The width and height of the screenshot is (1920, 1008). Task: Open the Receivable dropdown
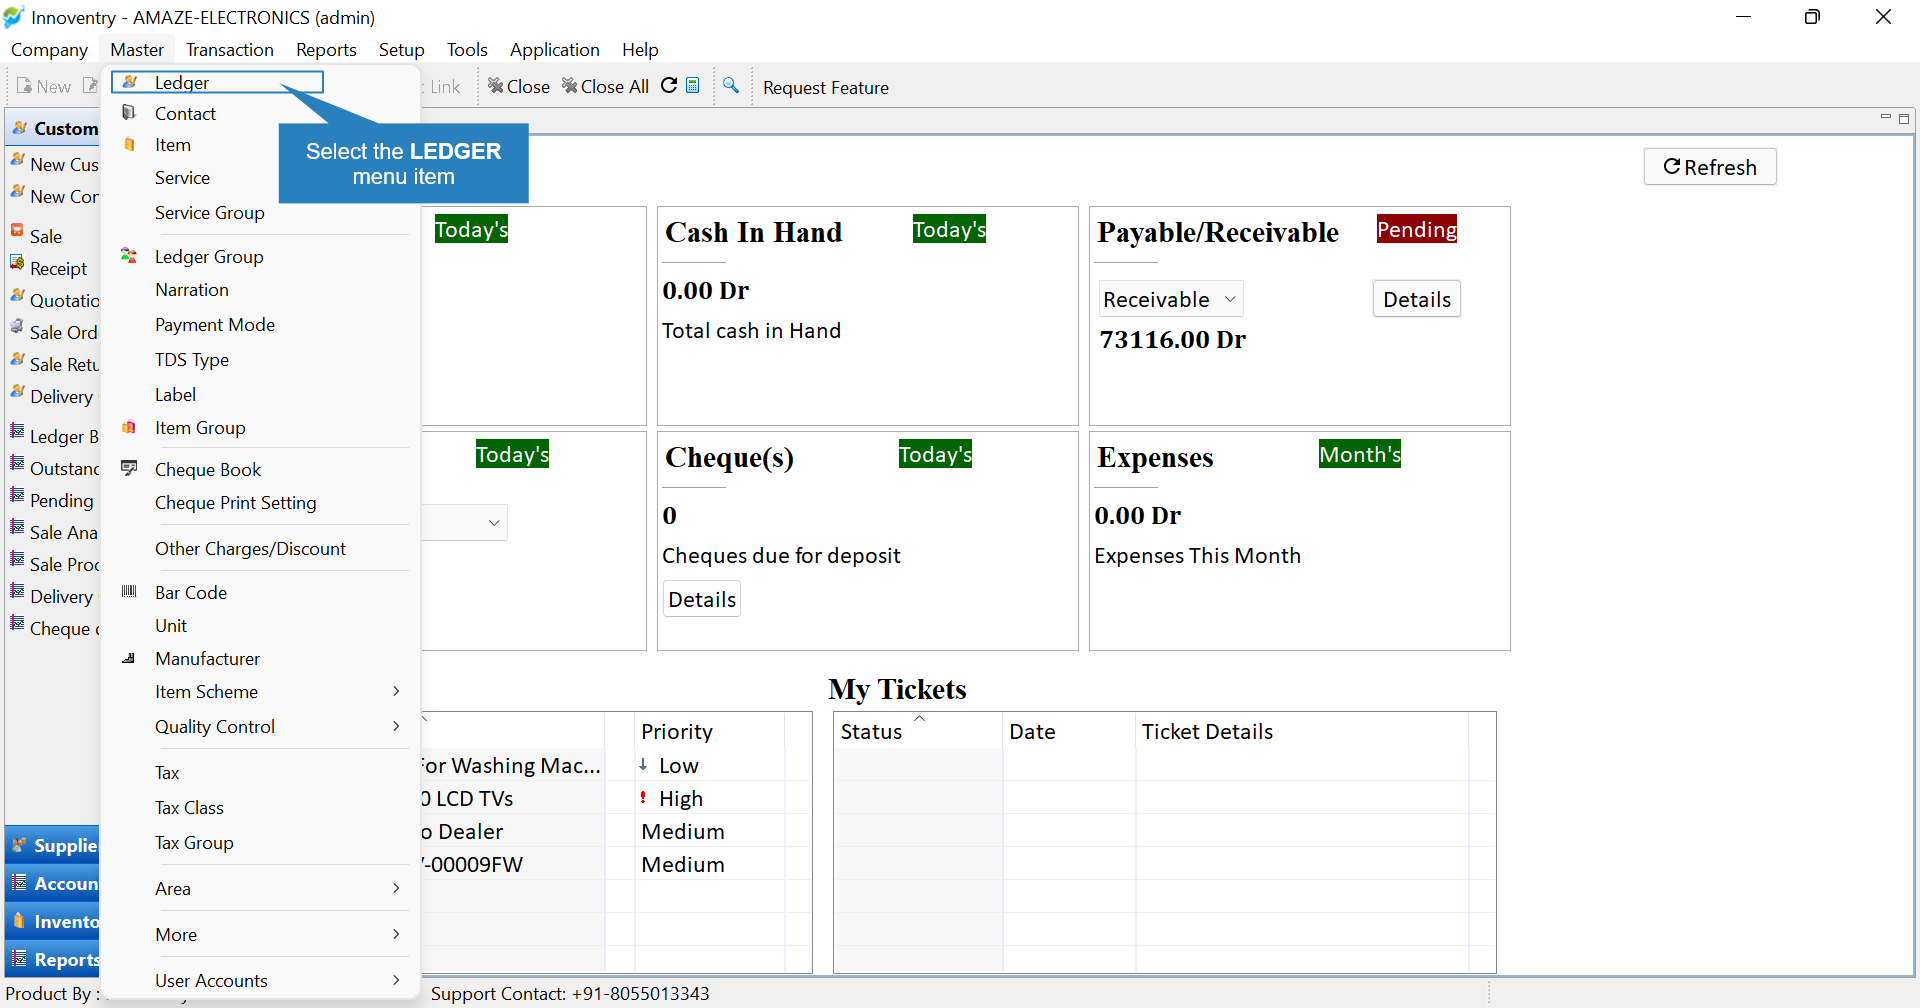[x=1171, y=299]
